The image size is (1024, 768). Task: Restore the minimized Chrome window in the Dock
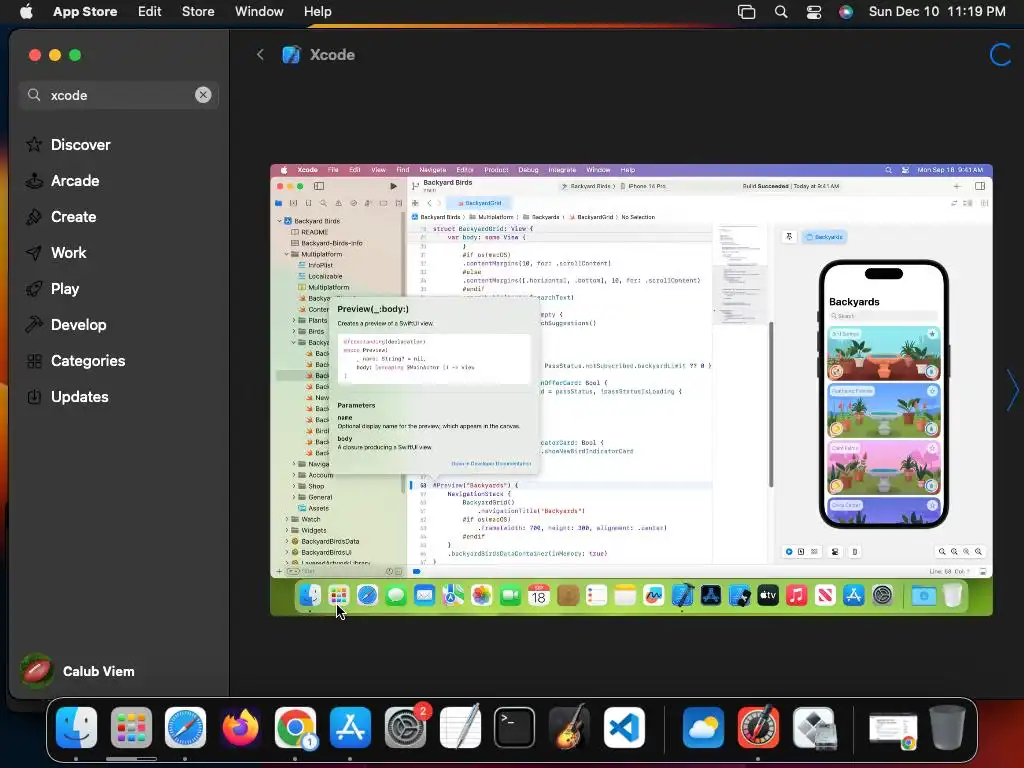(893, 729)
